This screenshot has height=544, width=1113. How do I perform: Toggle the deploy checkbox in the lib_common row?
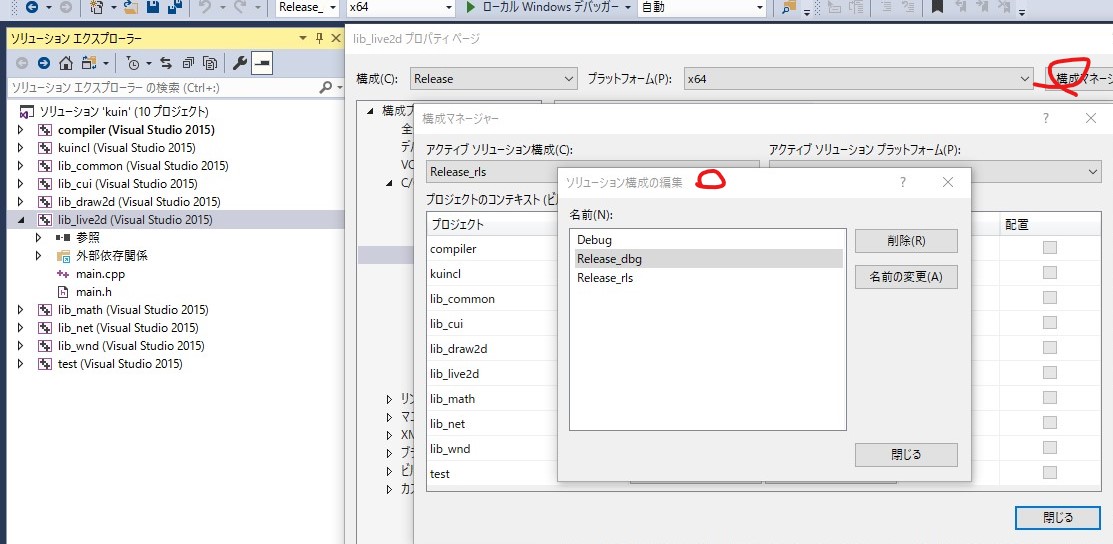tap(1049, 298)
